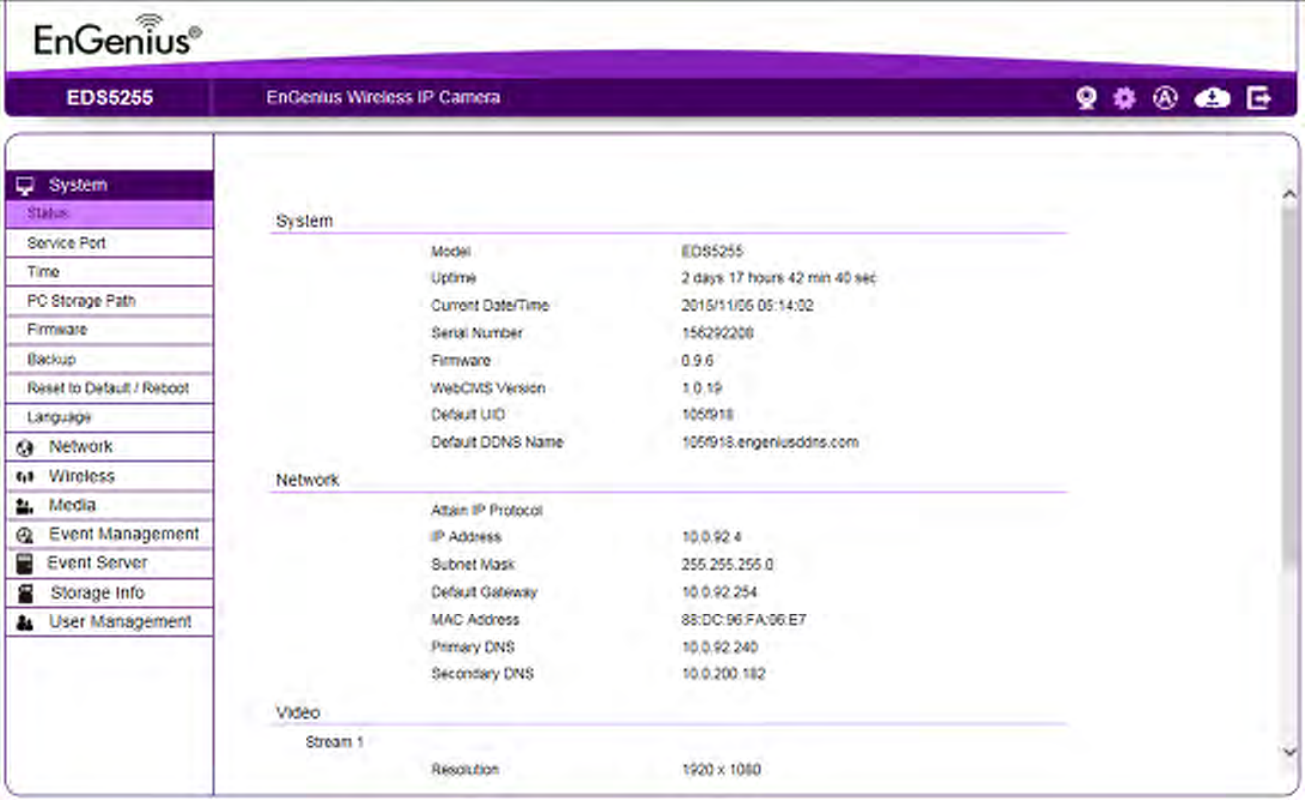Click the System monitor icon in sidebar
Screen dimensions: 1305x800
point(25,186)
